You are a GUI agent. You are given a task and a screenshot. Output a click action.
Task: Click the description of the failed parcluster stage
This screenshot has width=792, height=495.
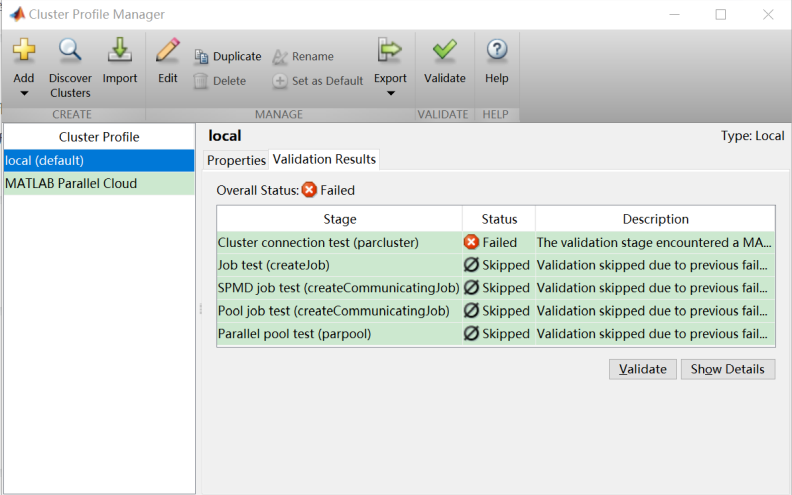(x=654, y=243)
